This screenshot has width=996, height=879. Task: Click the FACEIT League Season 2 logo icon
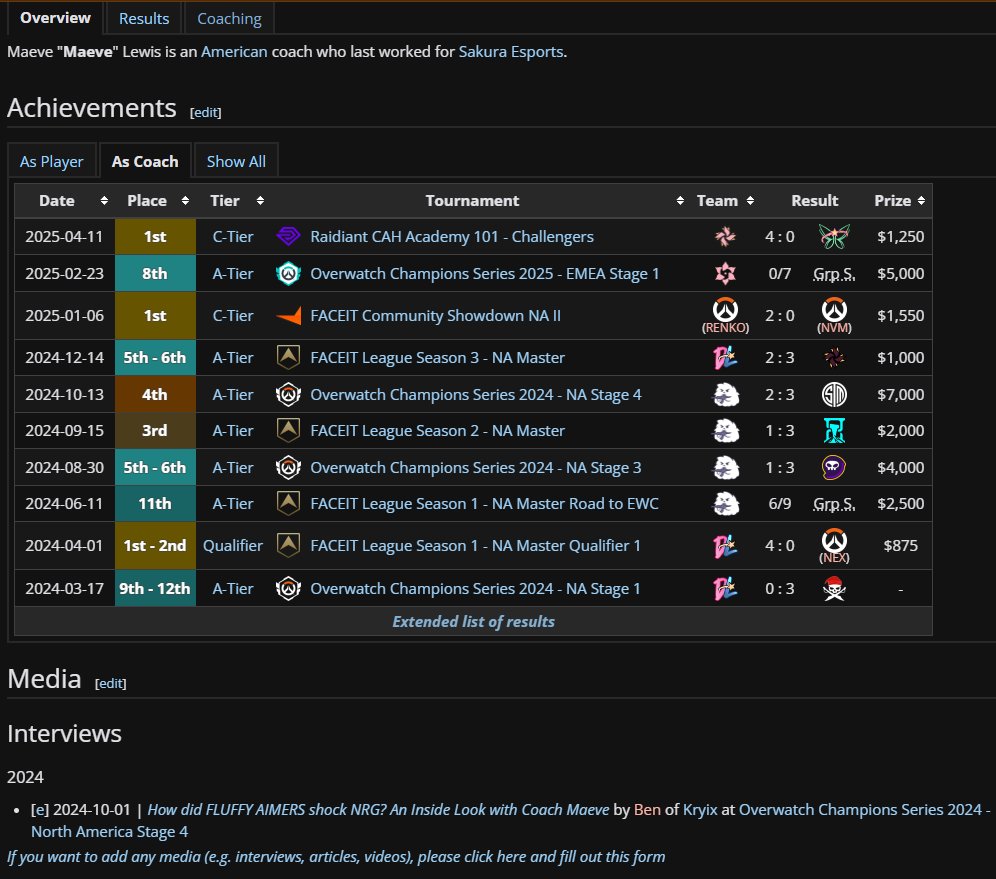(x=288, y=431)
